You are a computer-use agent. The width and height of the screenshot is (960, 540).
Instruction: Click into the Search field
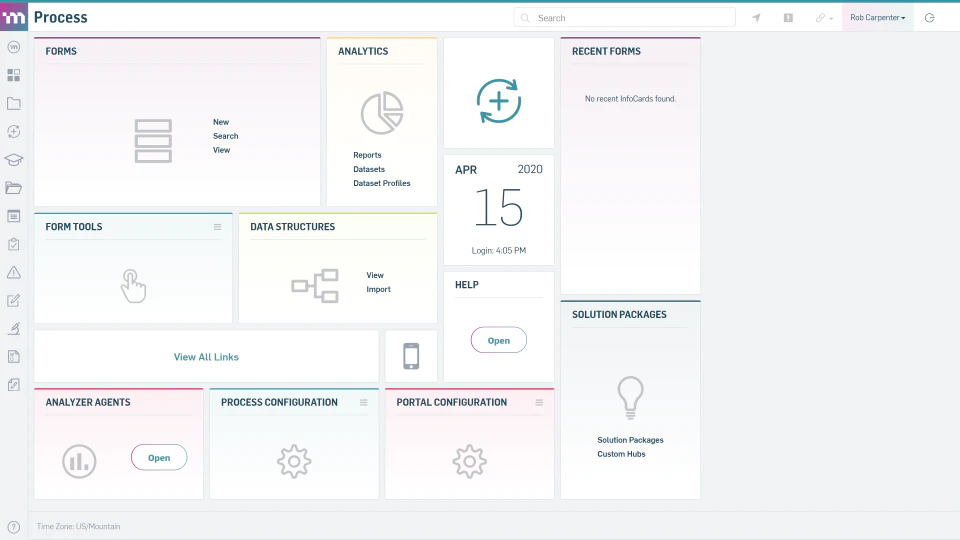click(624, 18)
